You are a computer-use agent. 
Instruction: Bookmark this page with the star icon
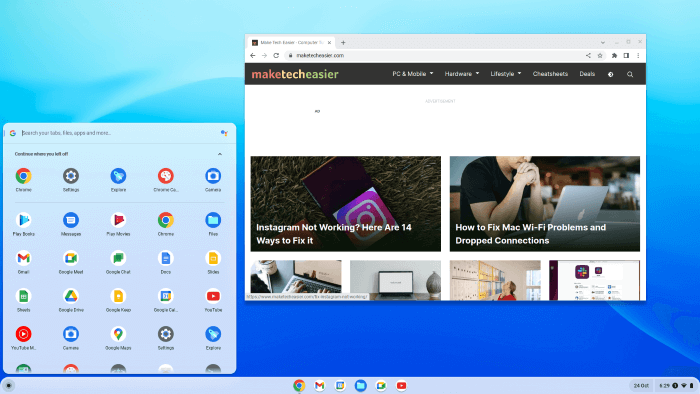coord(600,55)
